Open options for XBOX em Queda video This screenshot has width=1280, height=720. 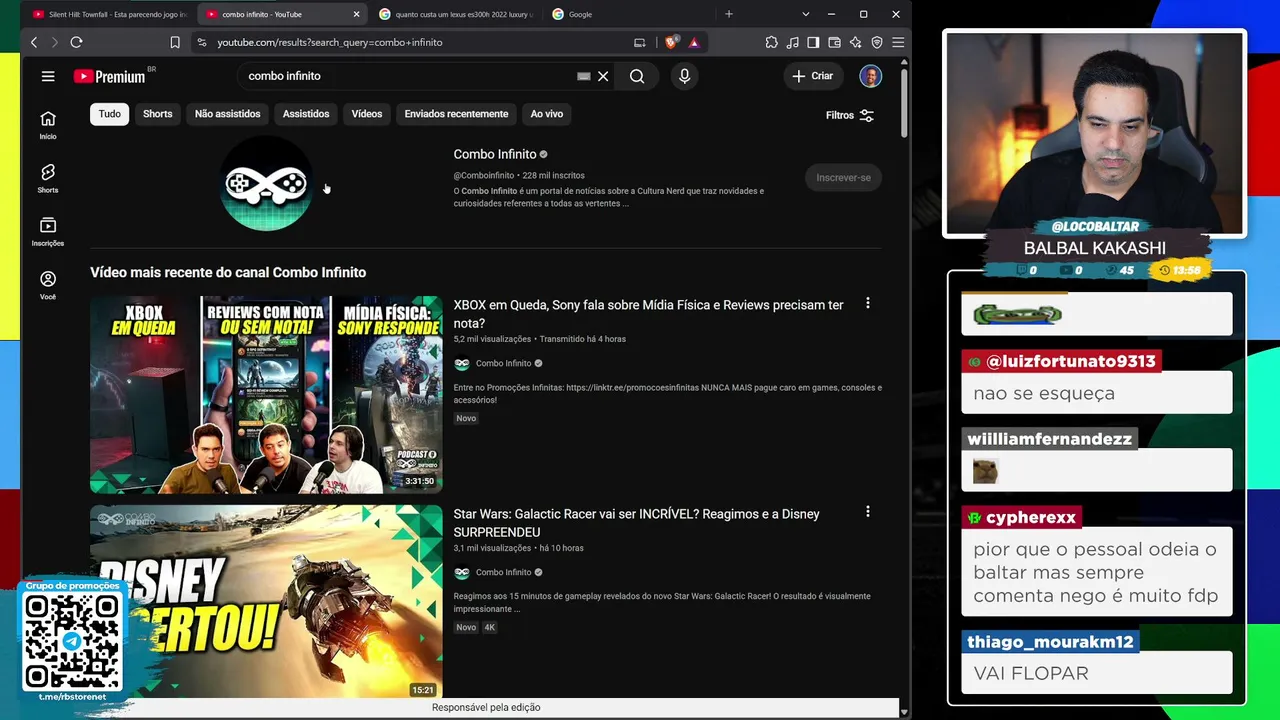(x=868, y=303)
